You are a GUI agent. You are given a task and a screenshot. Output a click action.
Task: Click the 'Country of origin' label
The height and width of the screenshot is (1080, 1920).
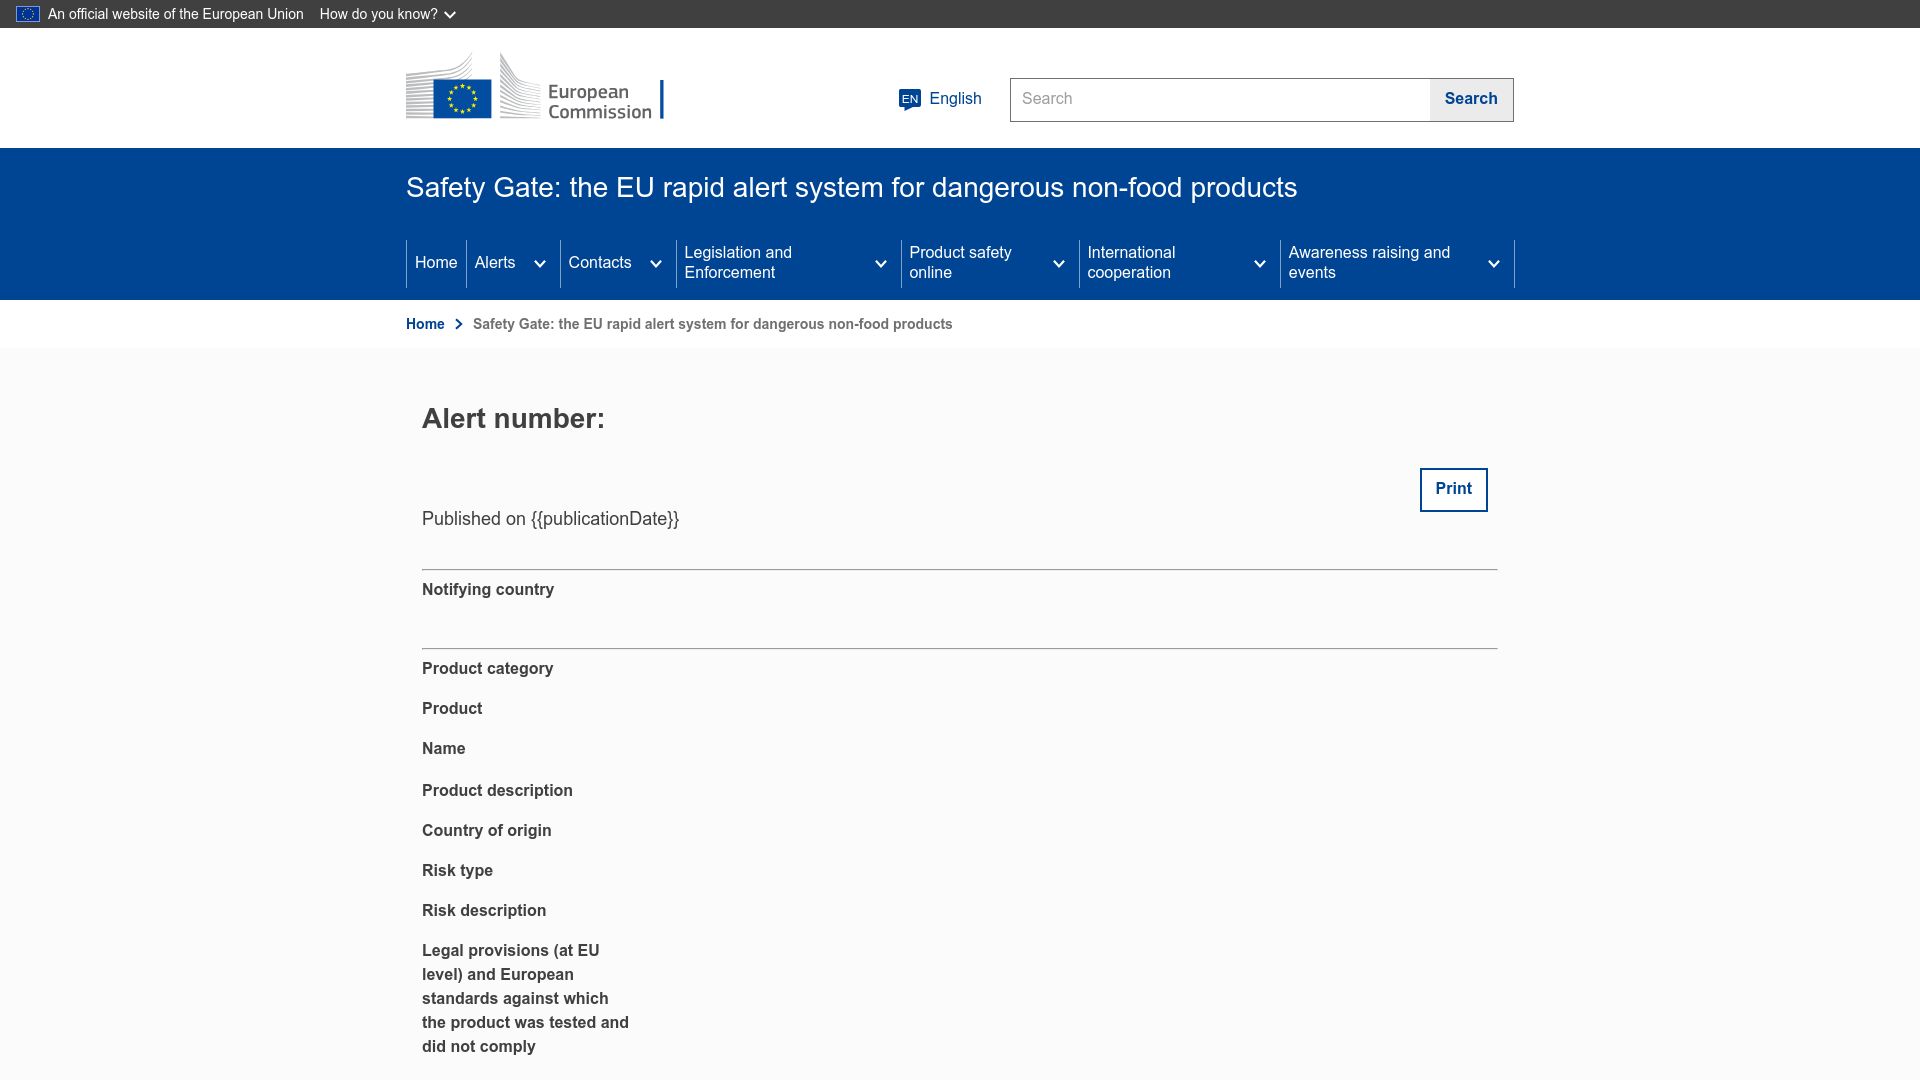486,831
